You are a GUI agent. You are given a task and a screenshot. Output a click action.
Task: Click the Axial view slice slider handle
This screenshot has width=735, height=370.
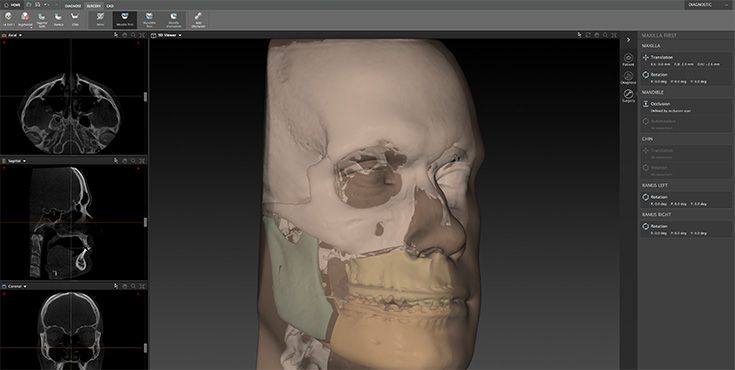[x=145, y=97]
